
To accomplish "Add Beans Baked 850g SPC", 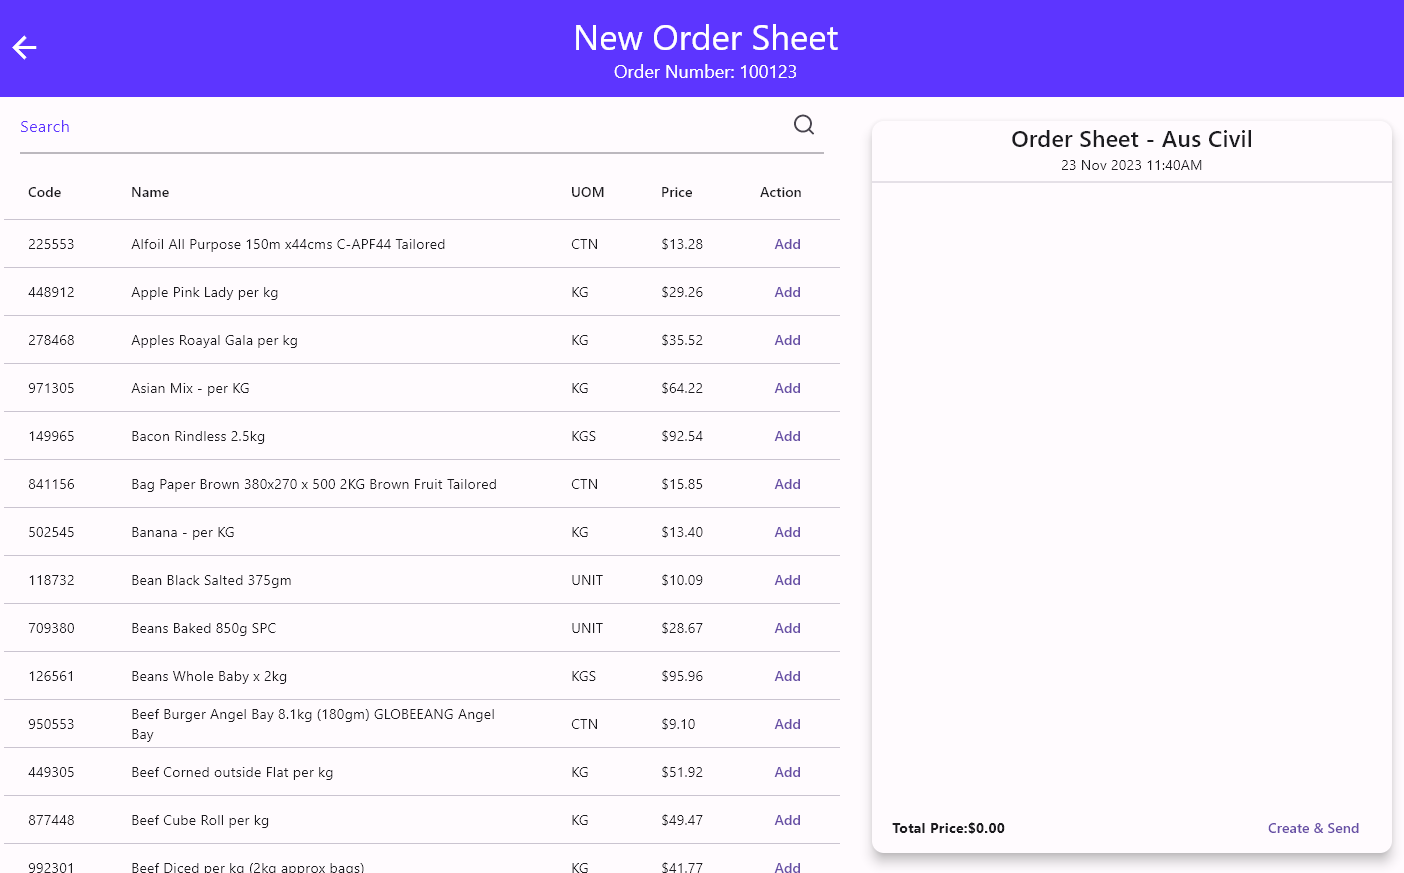I will 787,628.
